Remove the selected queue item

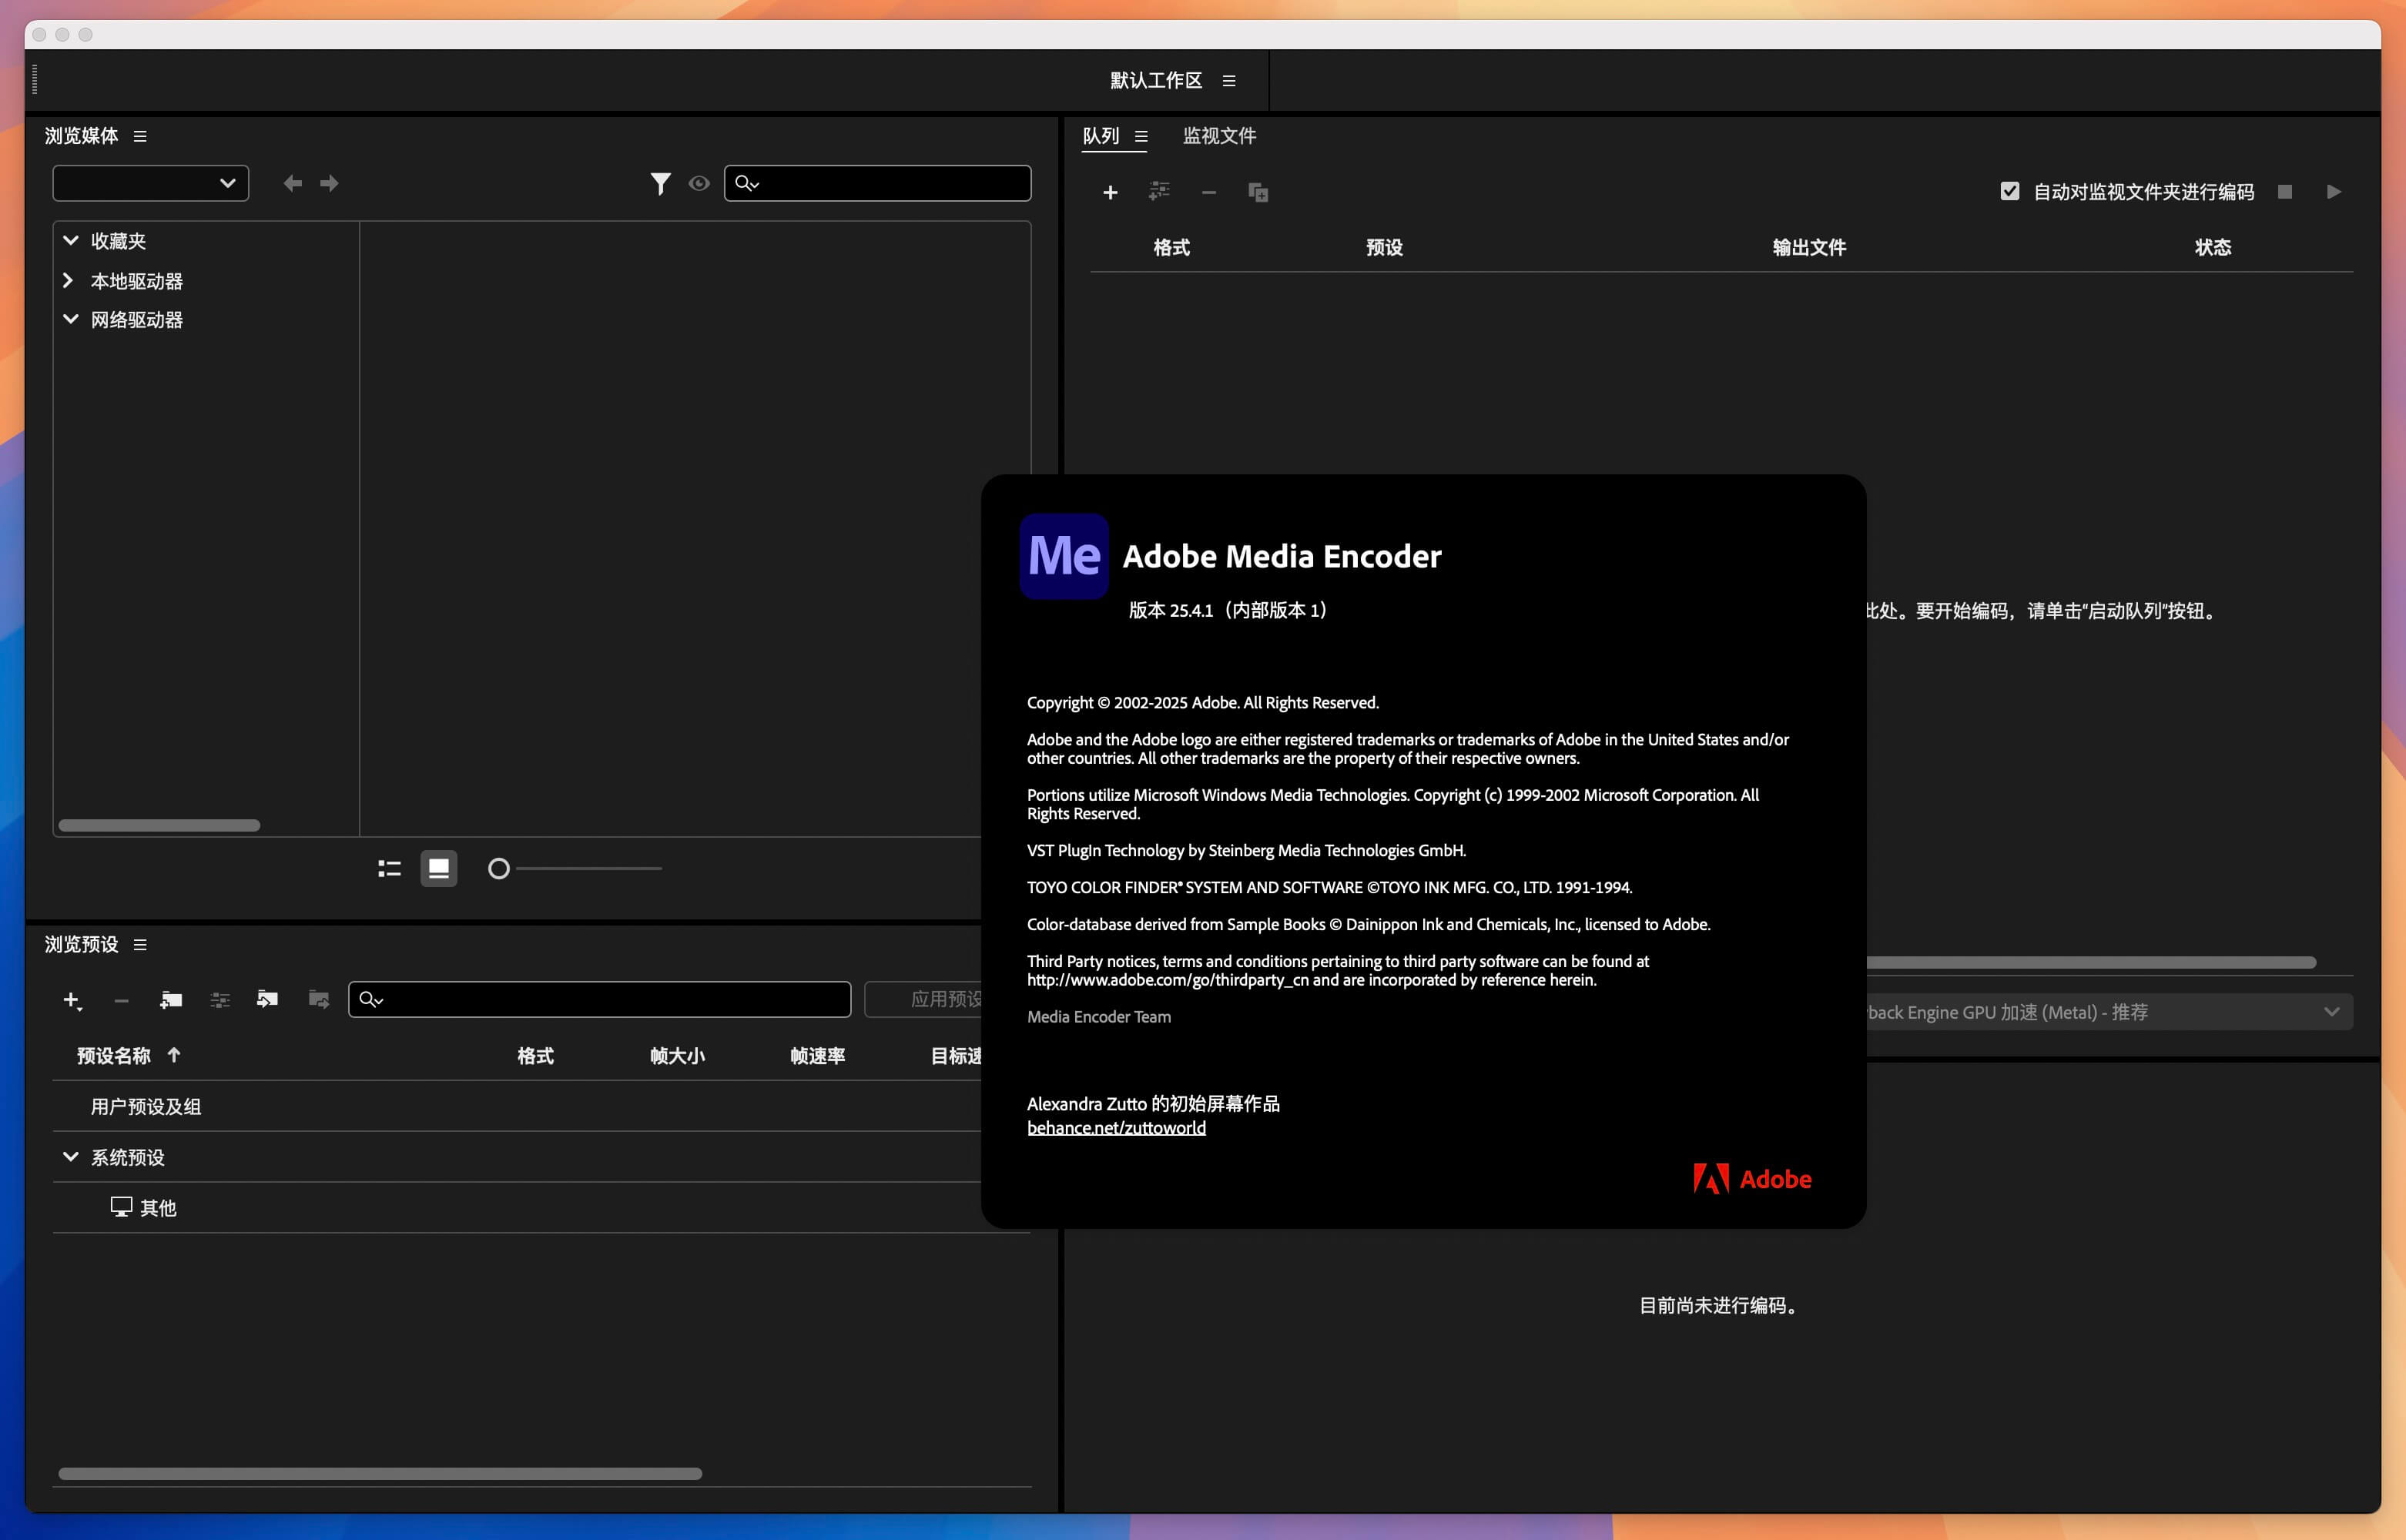[1209, 192]
